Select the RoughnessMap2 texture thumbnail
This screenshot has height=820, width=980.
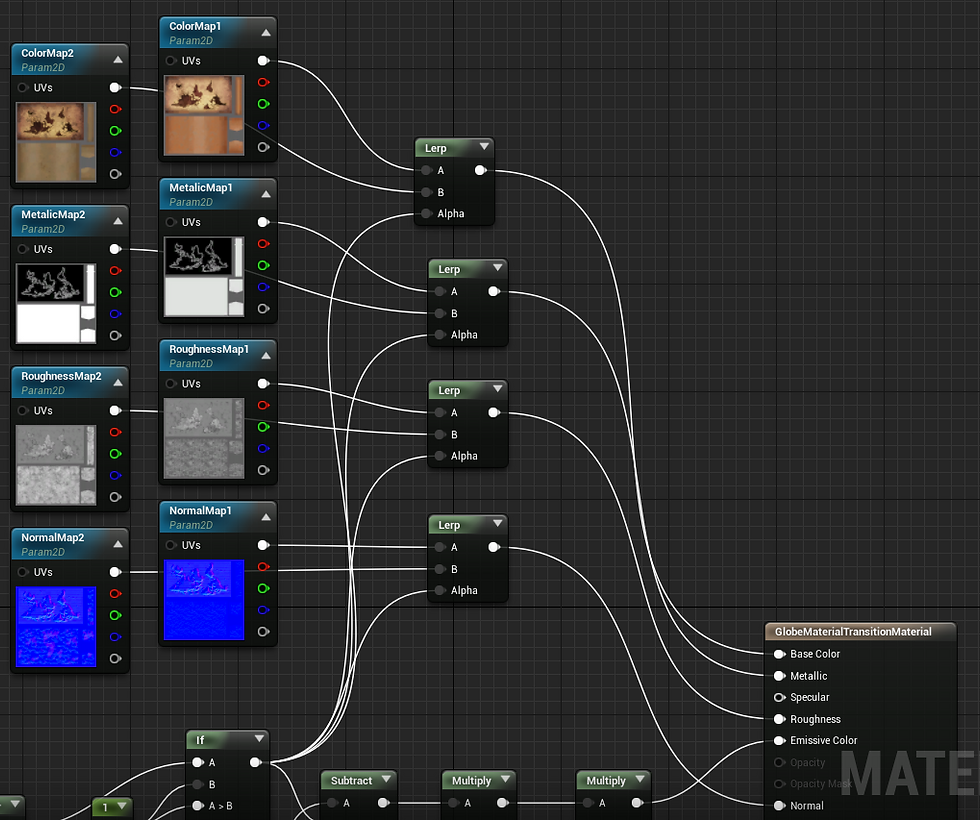[56, 465]
